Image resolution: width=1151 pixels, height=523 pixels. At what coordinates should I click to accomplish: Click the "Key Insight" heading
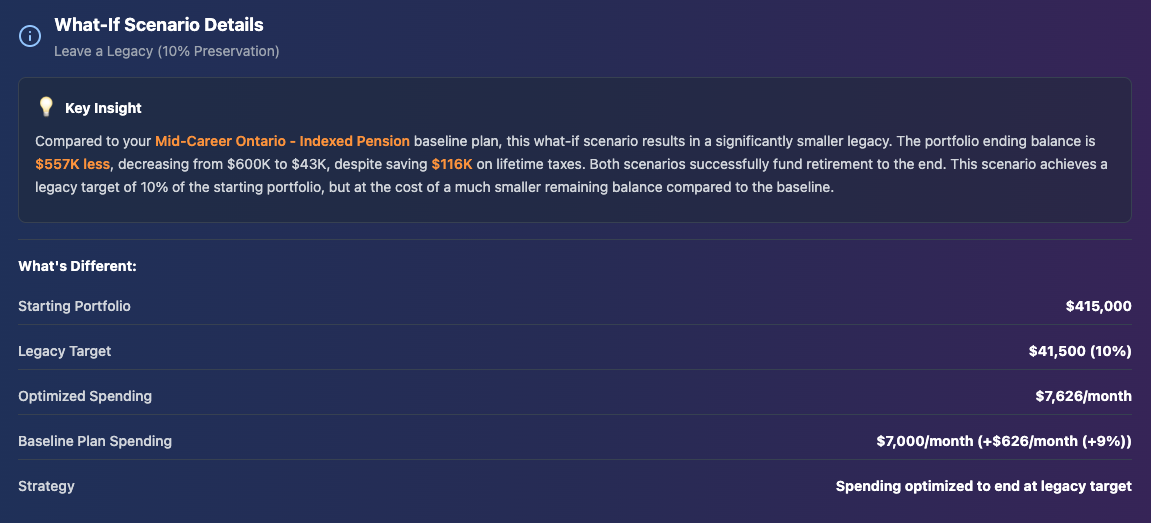[x=103, y=108]
